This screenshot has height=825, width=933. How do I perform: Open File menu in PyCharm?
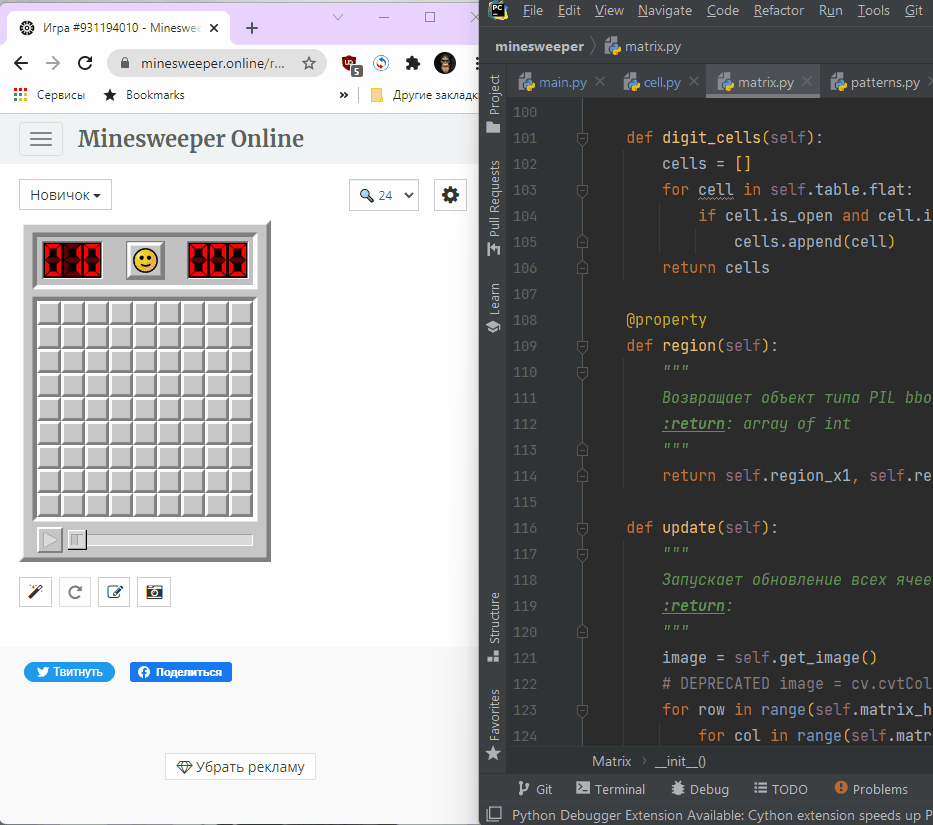[533, 11]
